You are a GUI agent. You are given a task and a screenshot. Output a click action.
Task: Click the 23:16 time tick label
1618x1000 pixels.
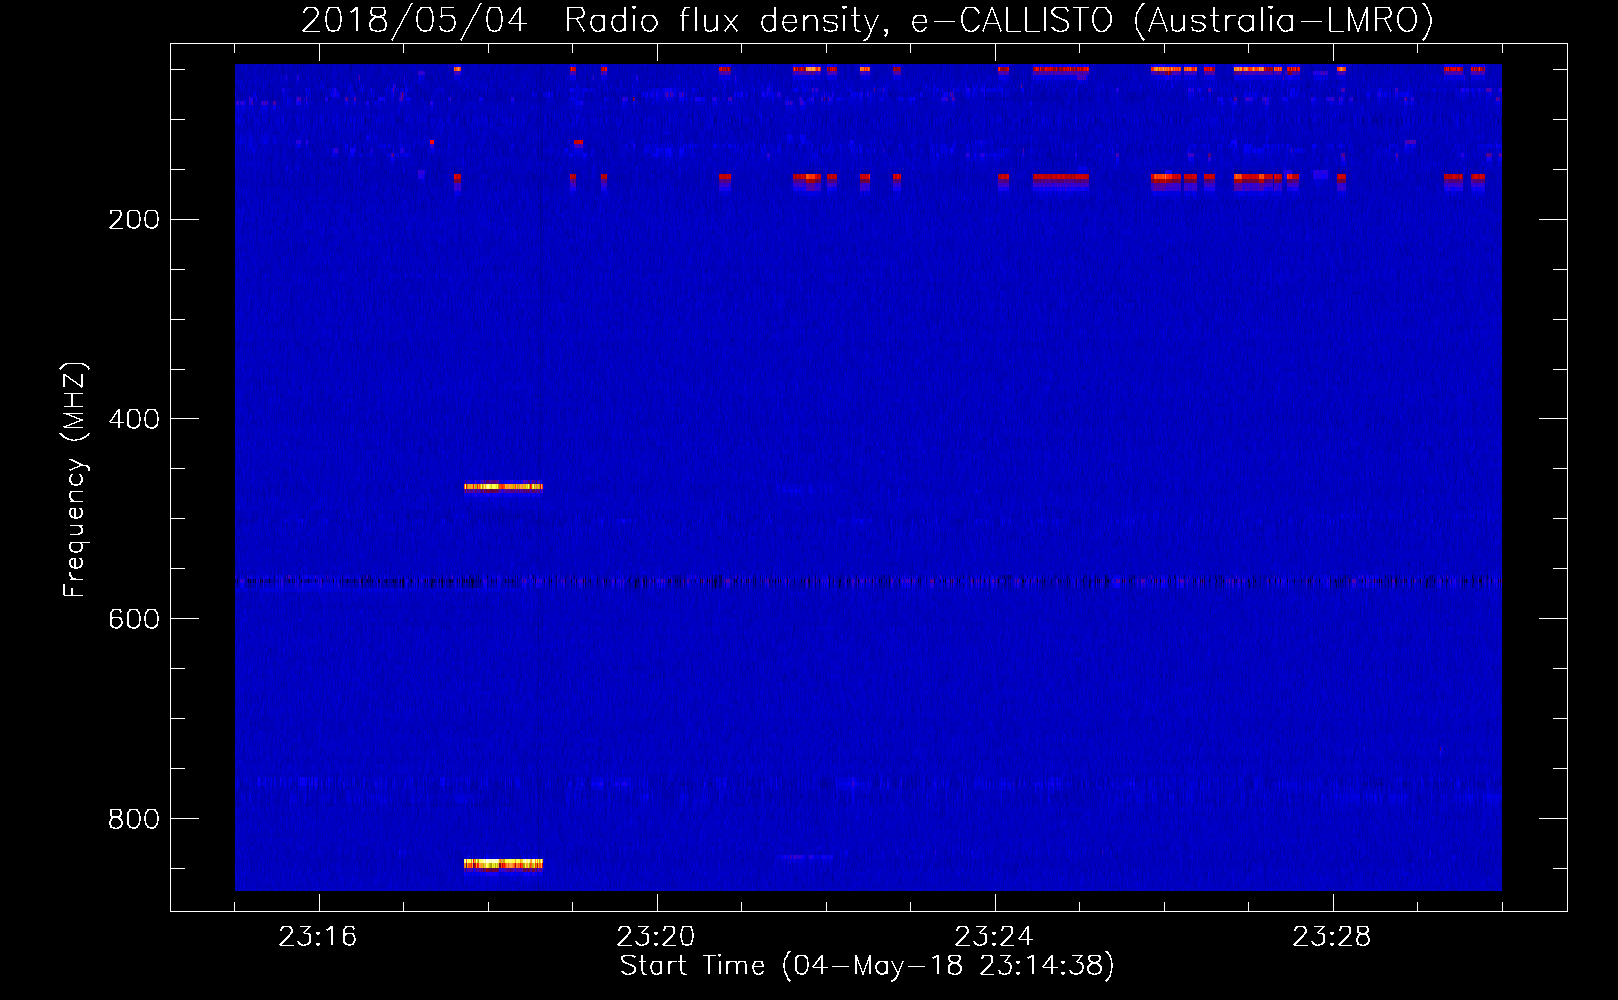318,937
